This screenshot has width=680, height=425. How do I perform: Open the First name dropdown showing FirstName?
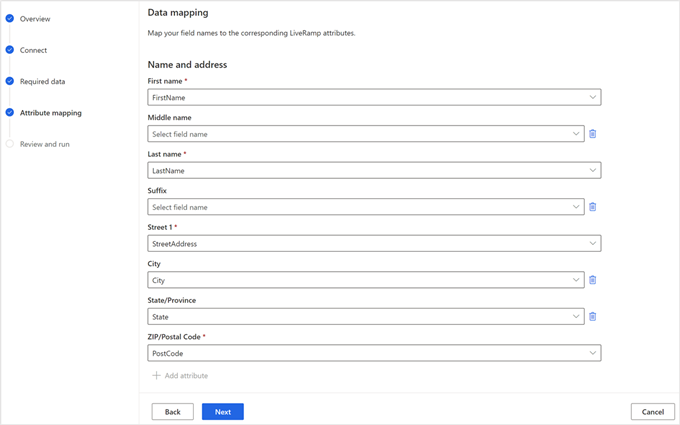click(x=374, y=97)
